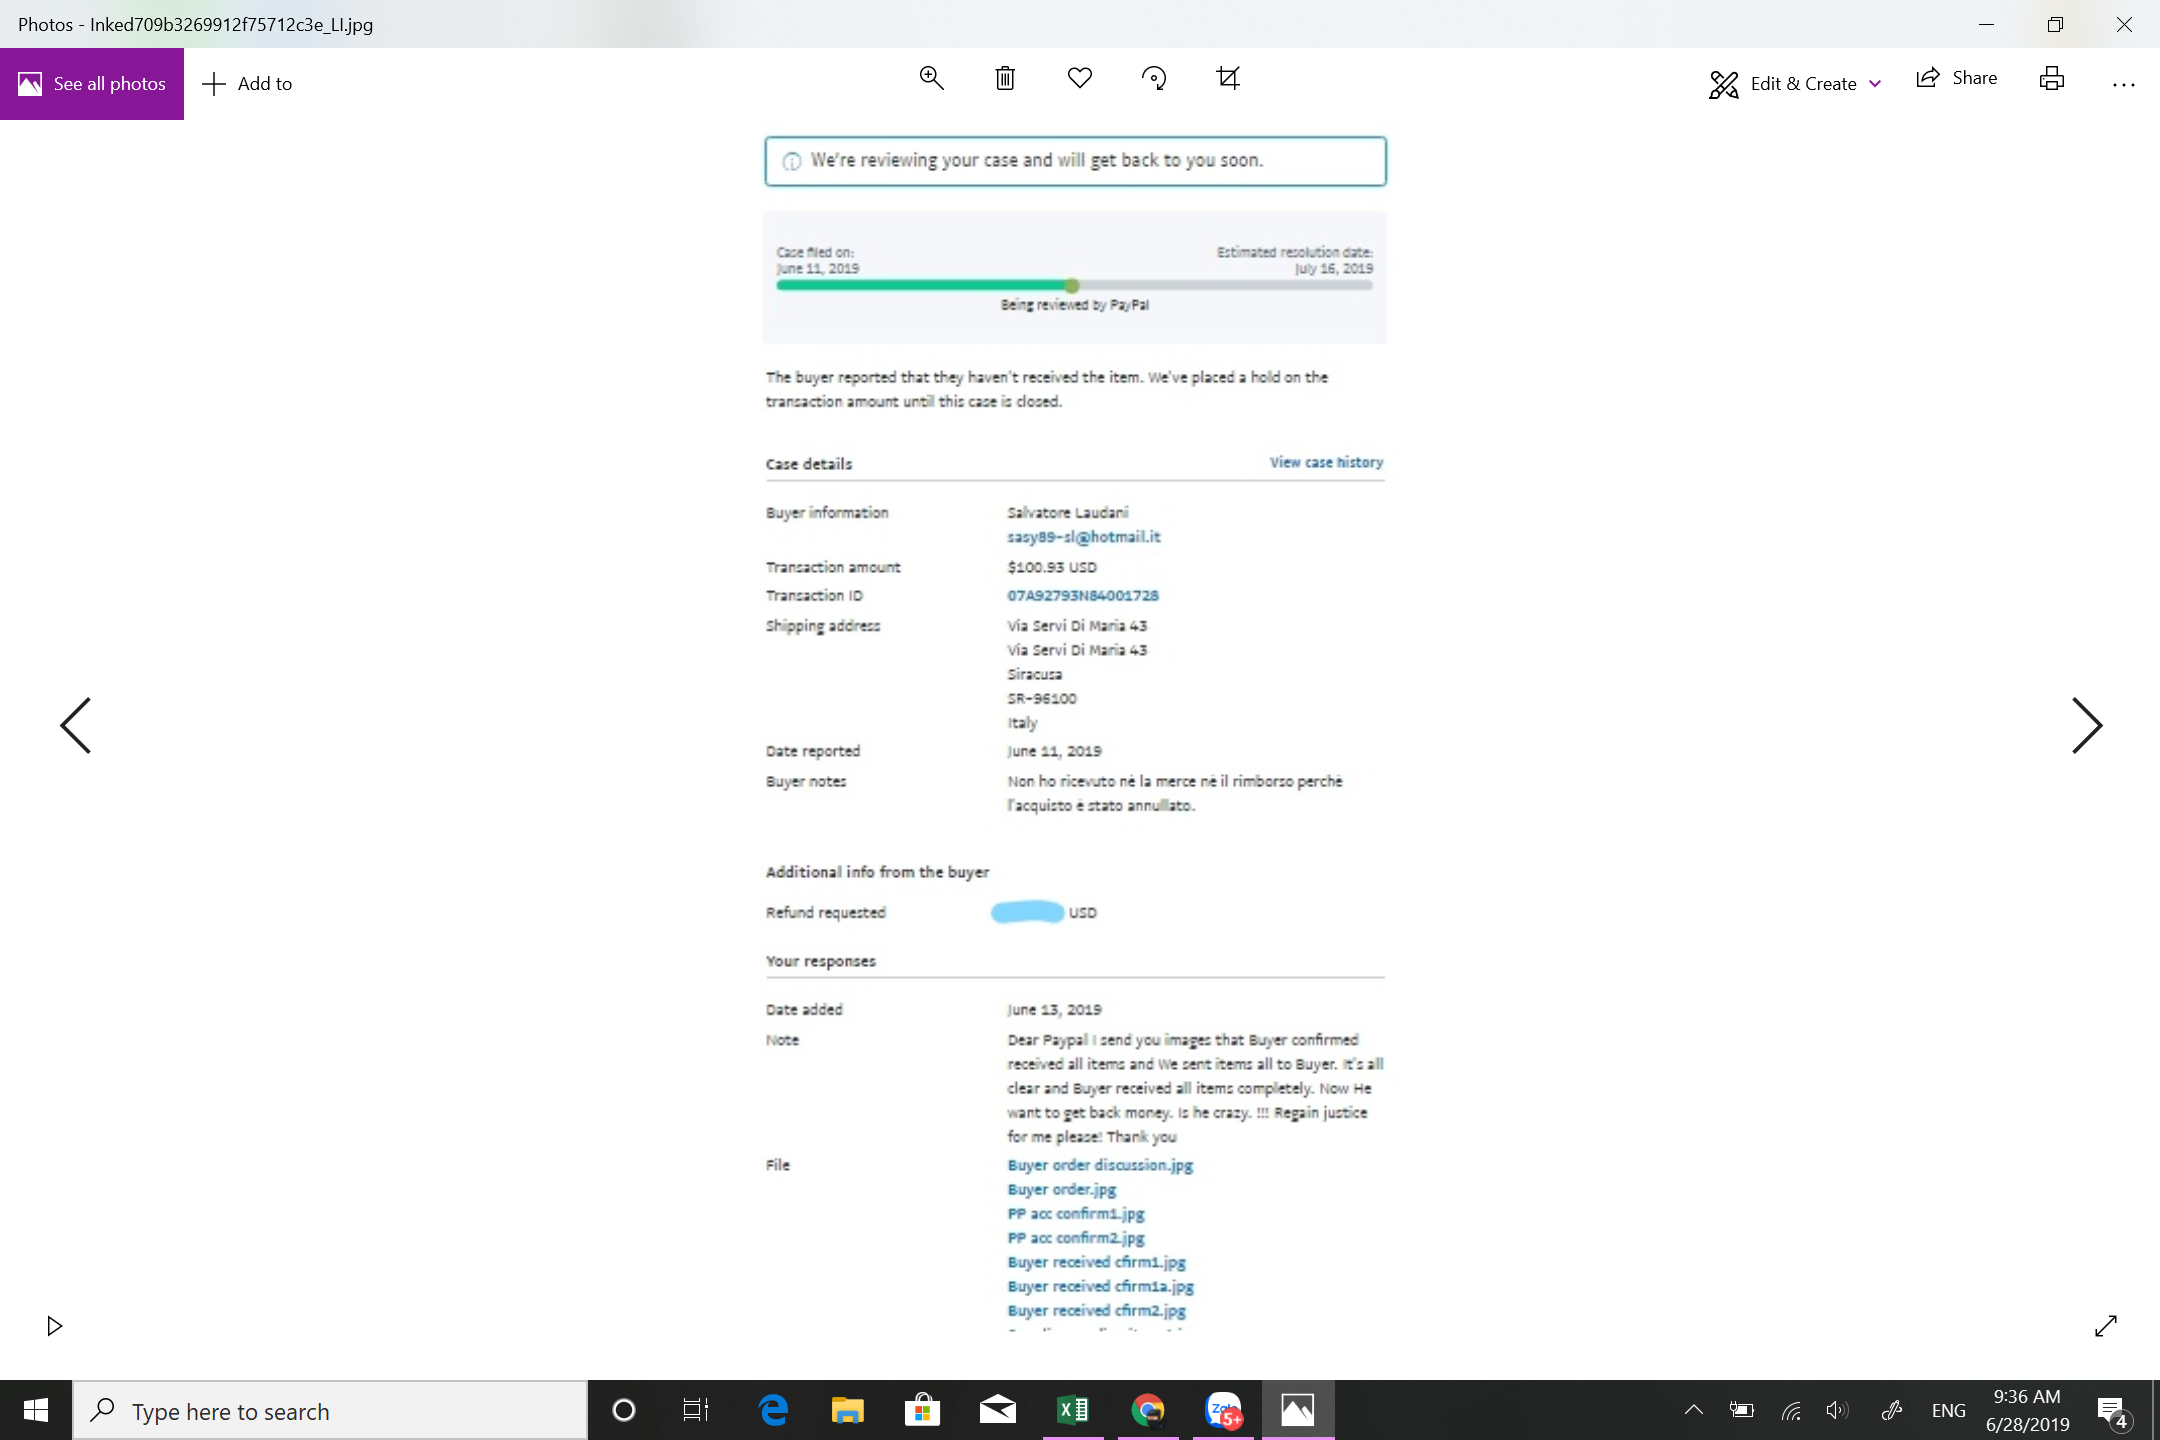Click the Share button
2160x1440 pixels.
[1957, 79]
